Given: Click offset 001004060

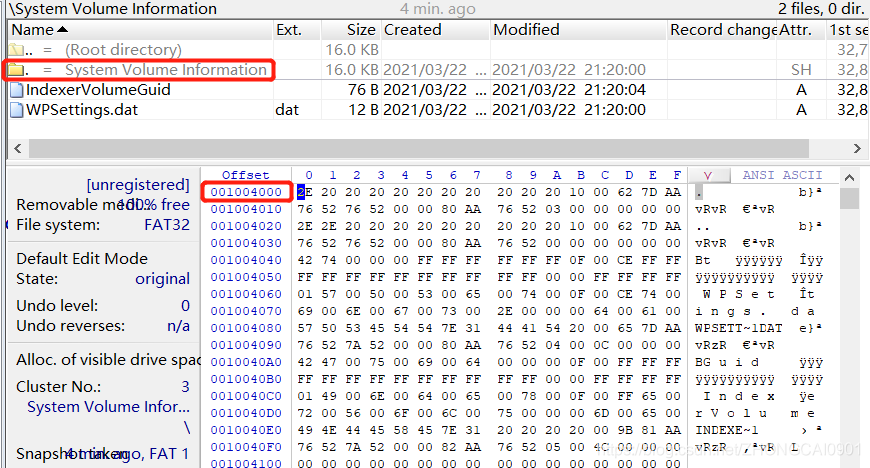Looking at the screenshot, I should pos(246,294).
